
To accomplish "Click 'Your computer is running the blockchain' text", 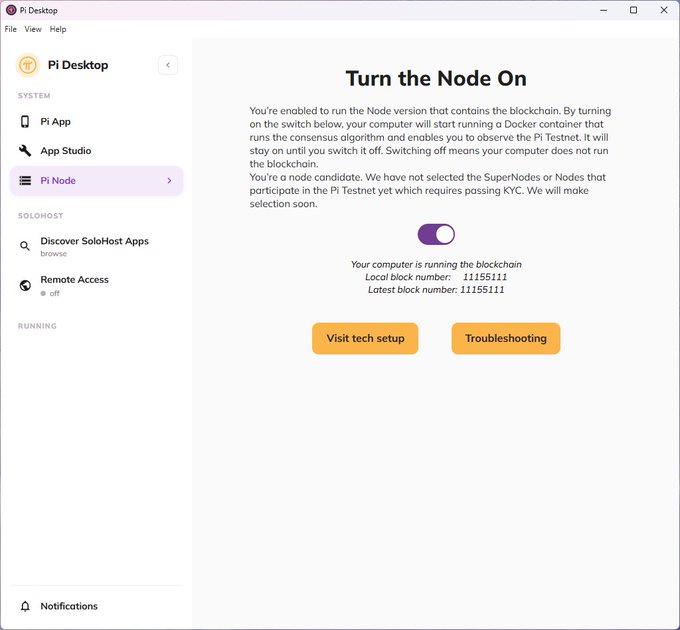I will tap(436, 264).
